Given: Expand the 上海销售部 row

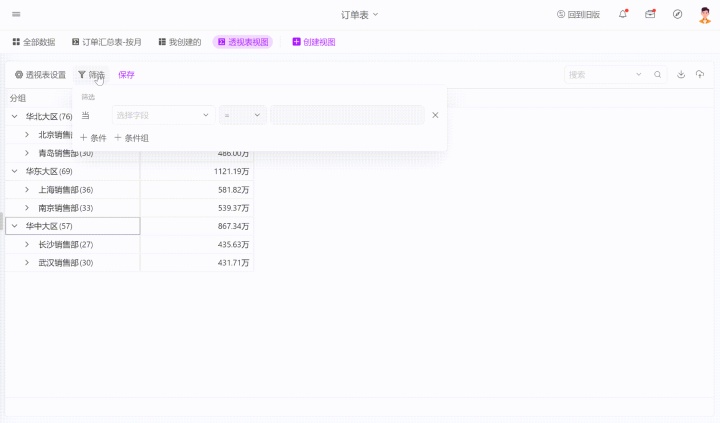Looking at the screenshot, I should pyautogui.click(x=27, y=190).
